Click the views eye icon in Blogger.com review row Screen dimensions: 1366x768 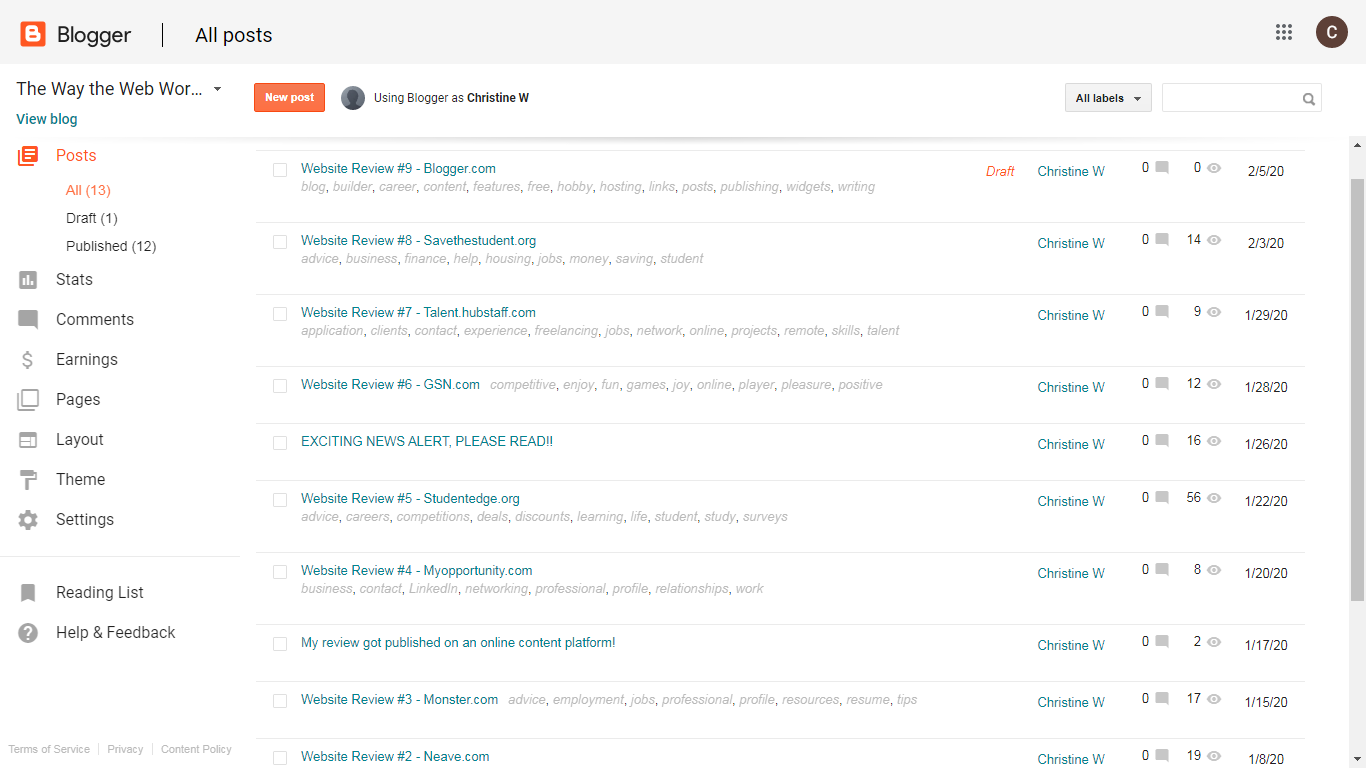[1214, 168]
